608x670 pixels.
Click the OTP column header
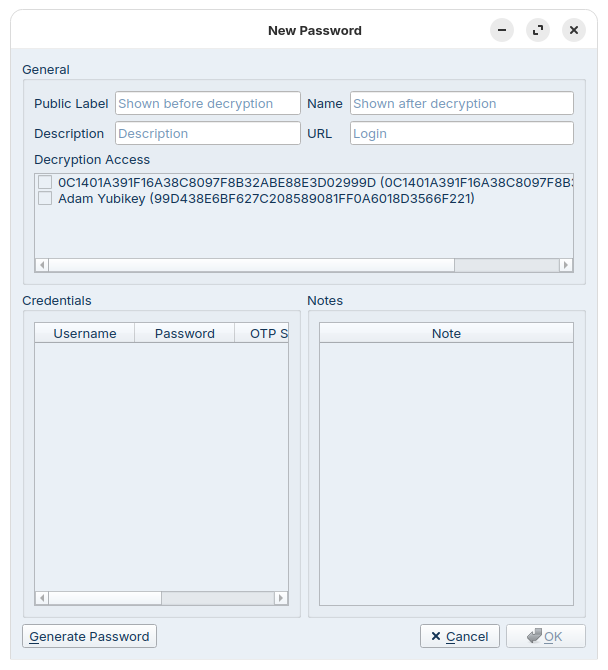261,333
